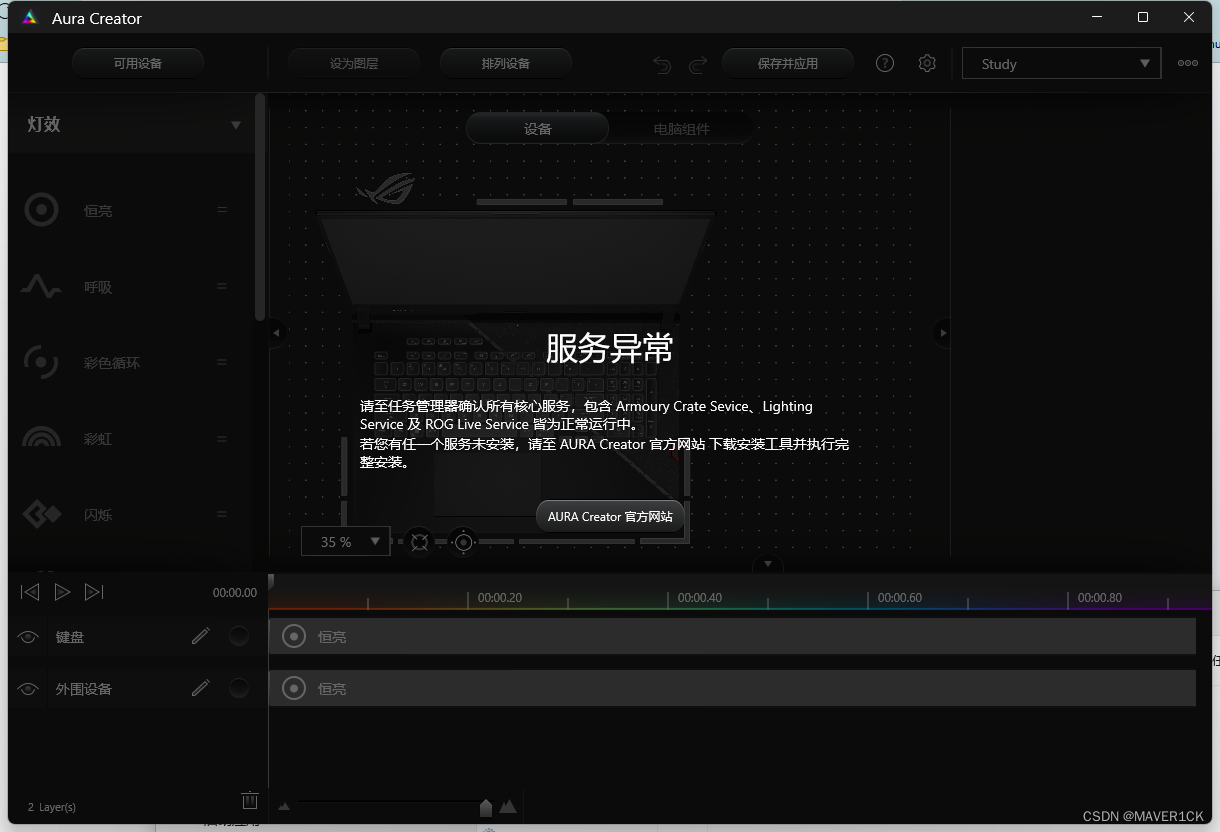1220x832 pixels.
Task: Click the playhead at timeline start
Action: coord(270,582)
